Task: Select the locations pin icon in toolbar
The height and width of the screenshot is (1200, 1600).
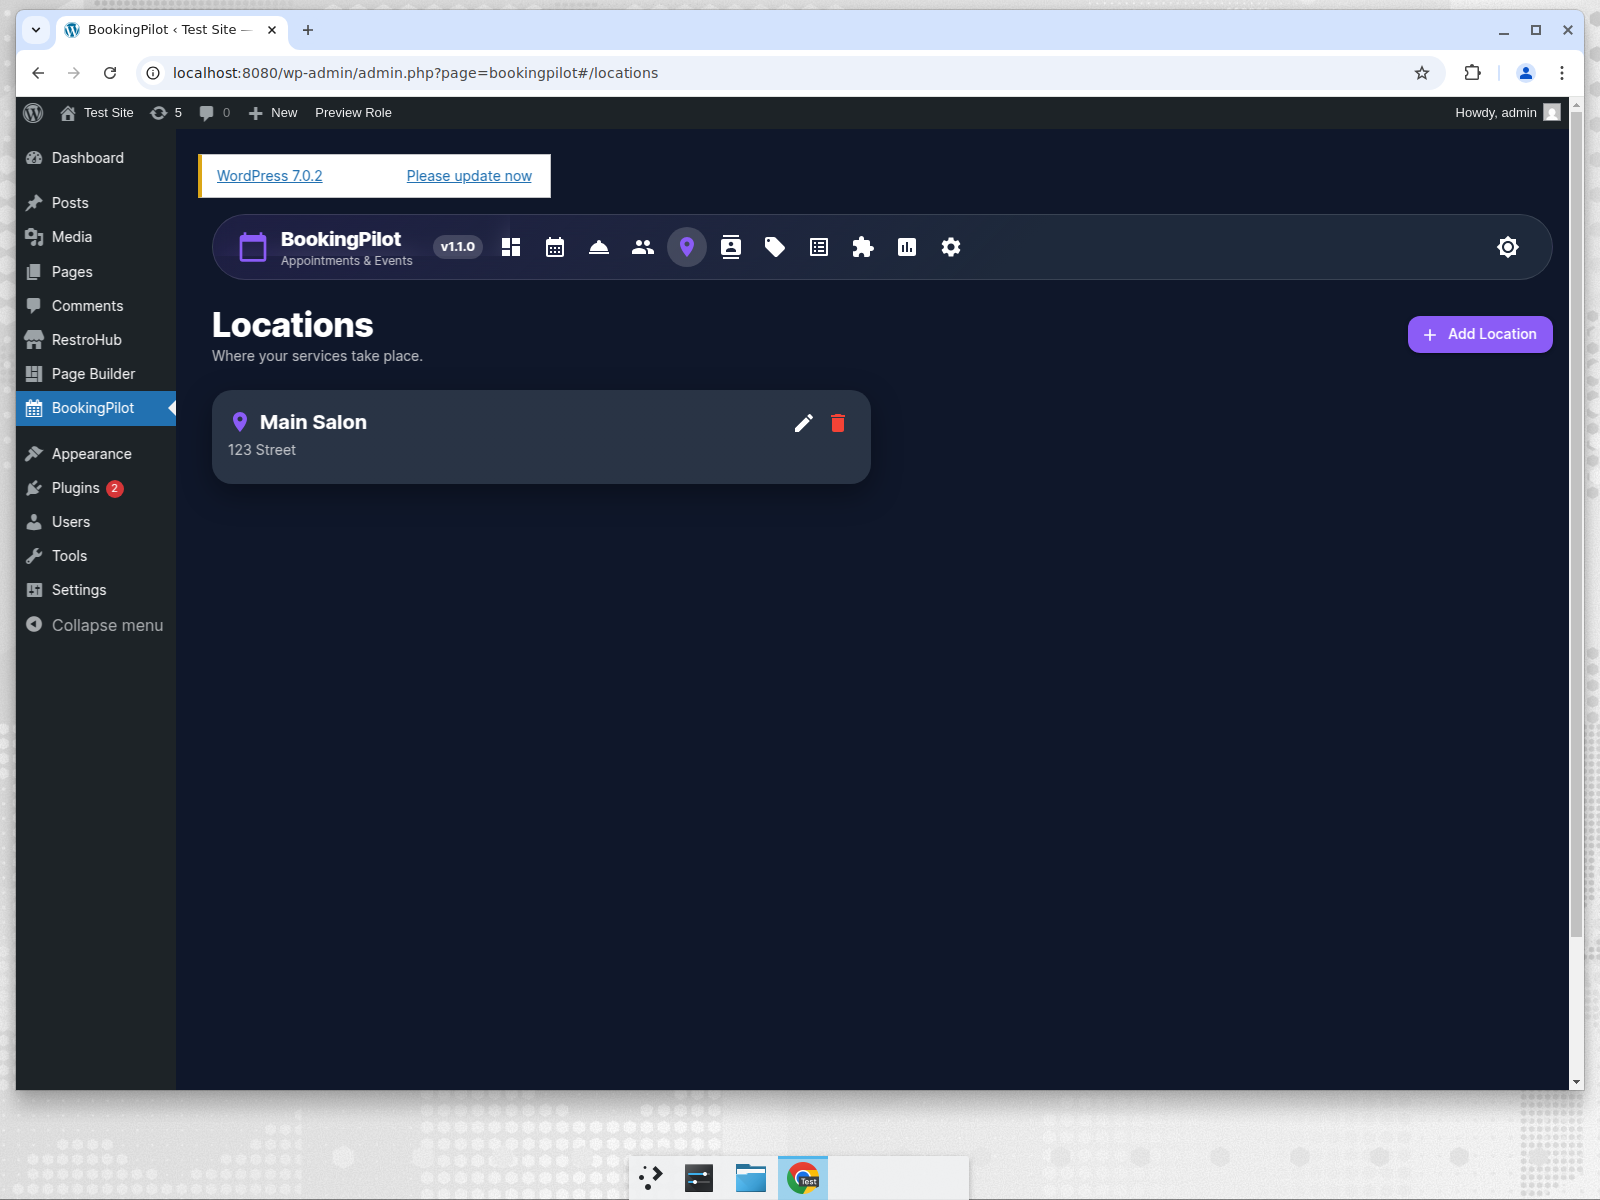Action: [687, 247]
